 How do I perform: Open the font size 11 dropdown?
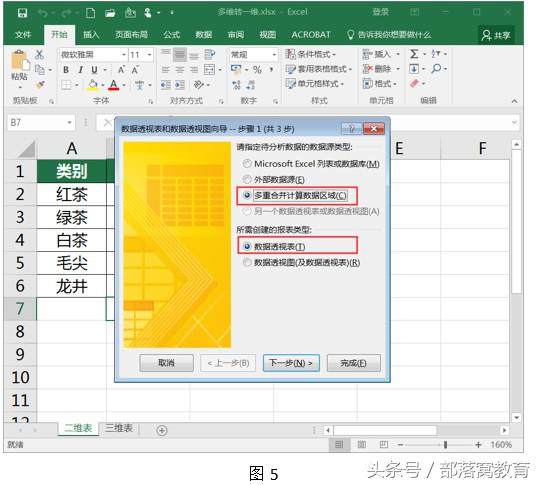(149, 55)
